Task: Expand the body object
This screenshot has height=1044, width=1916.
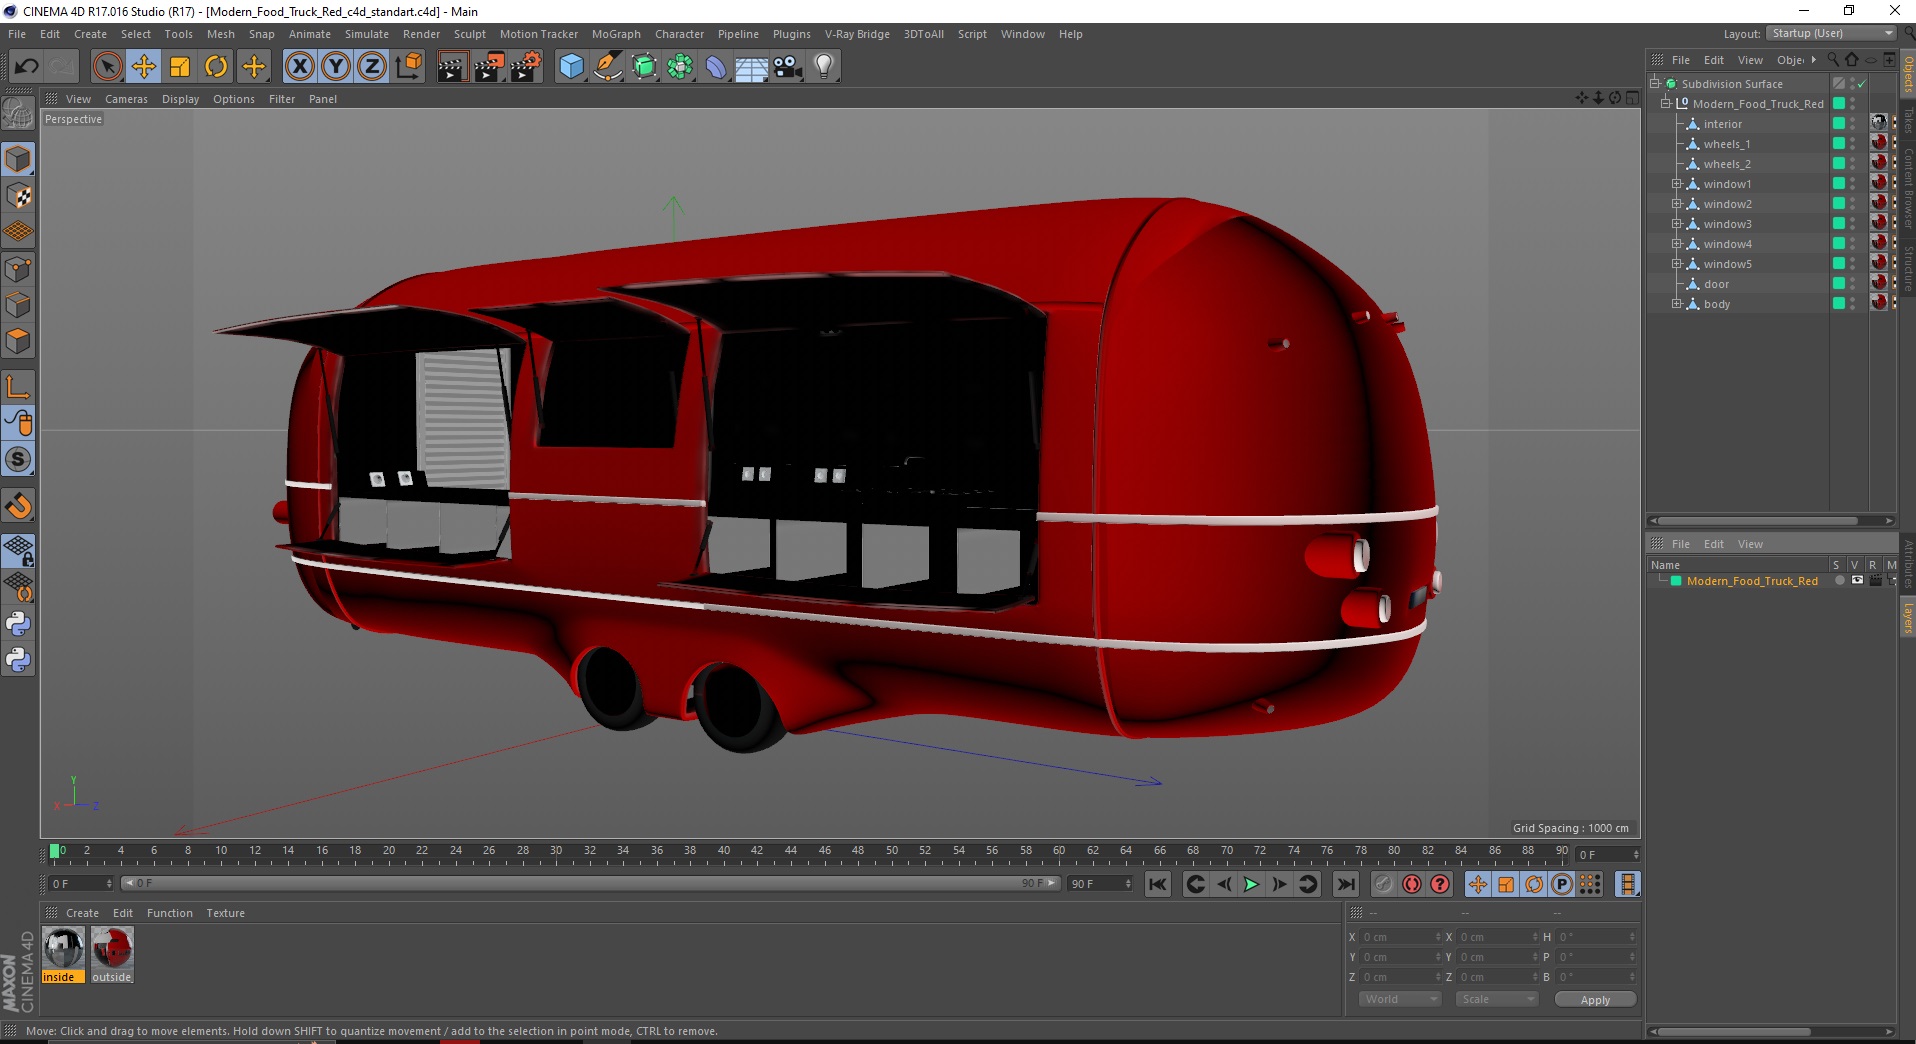Action: [1677, 304]
